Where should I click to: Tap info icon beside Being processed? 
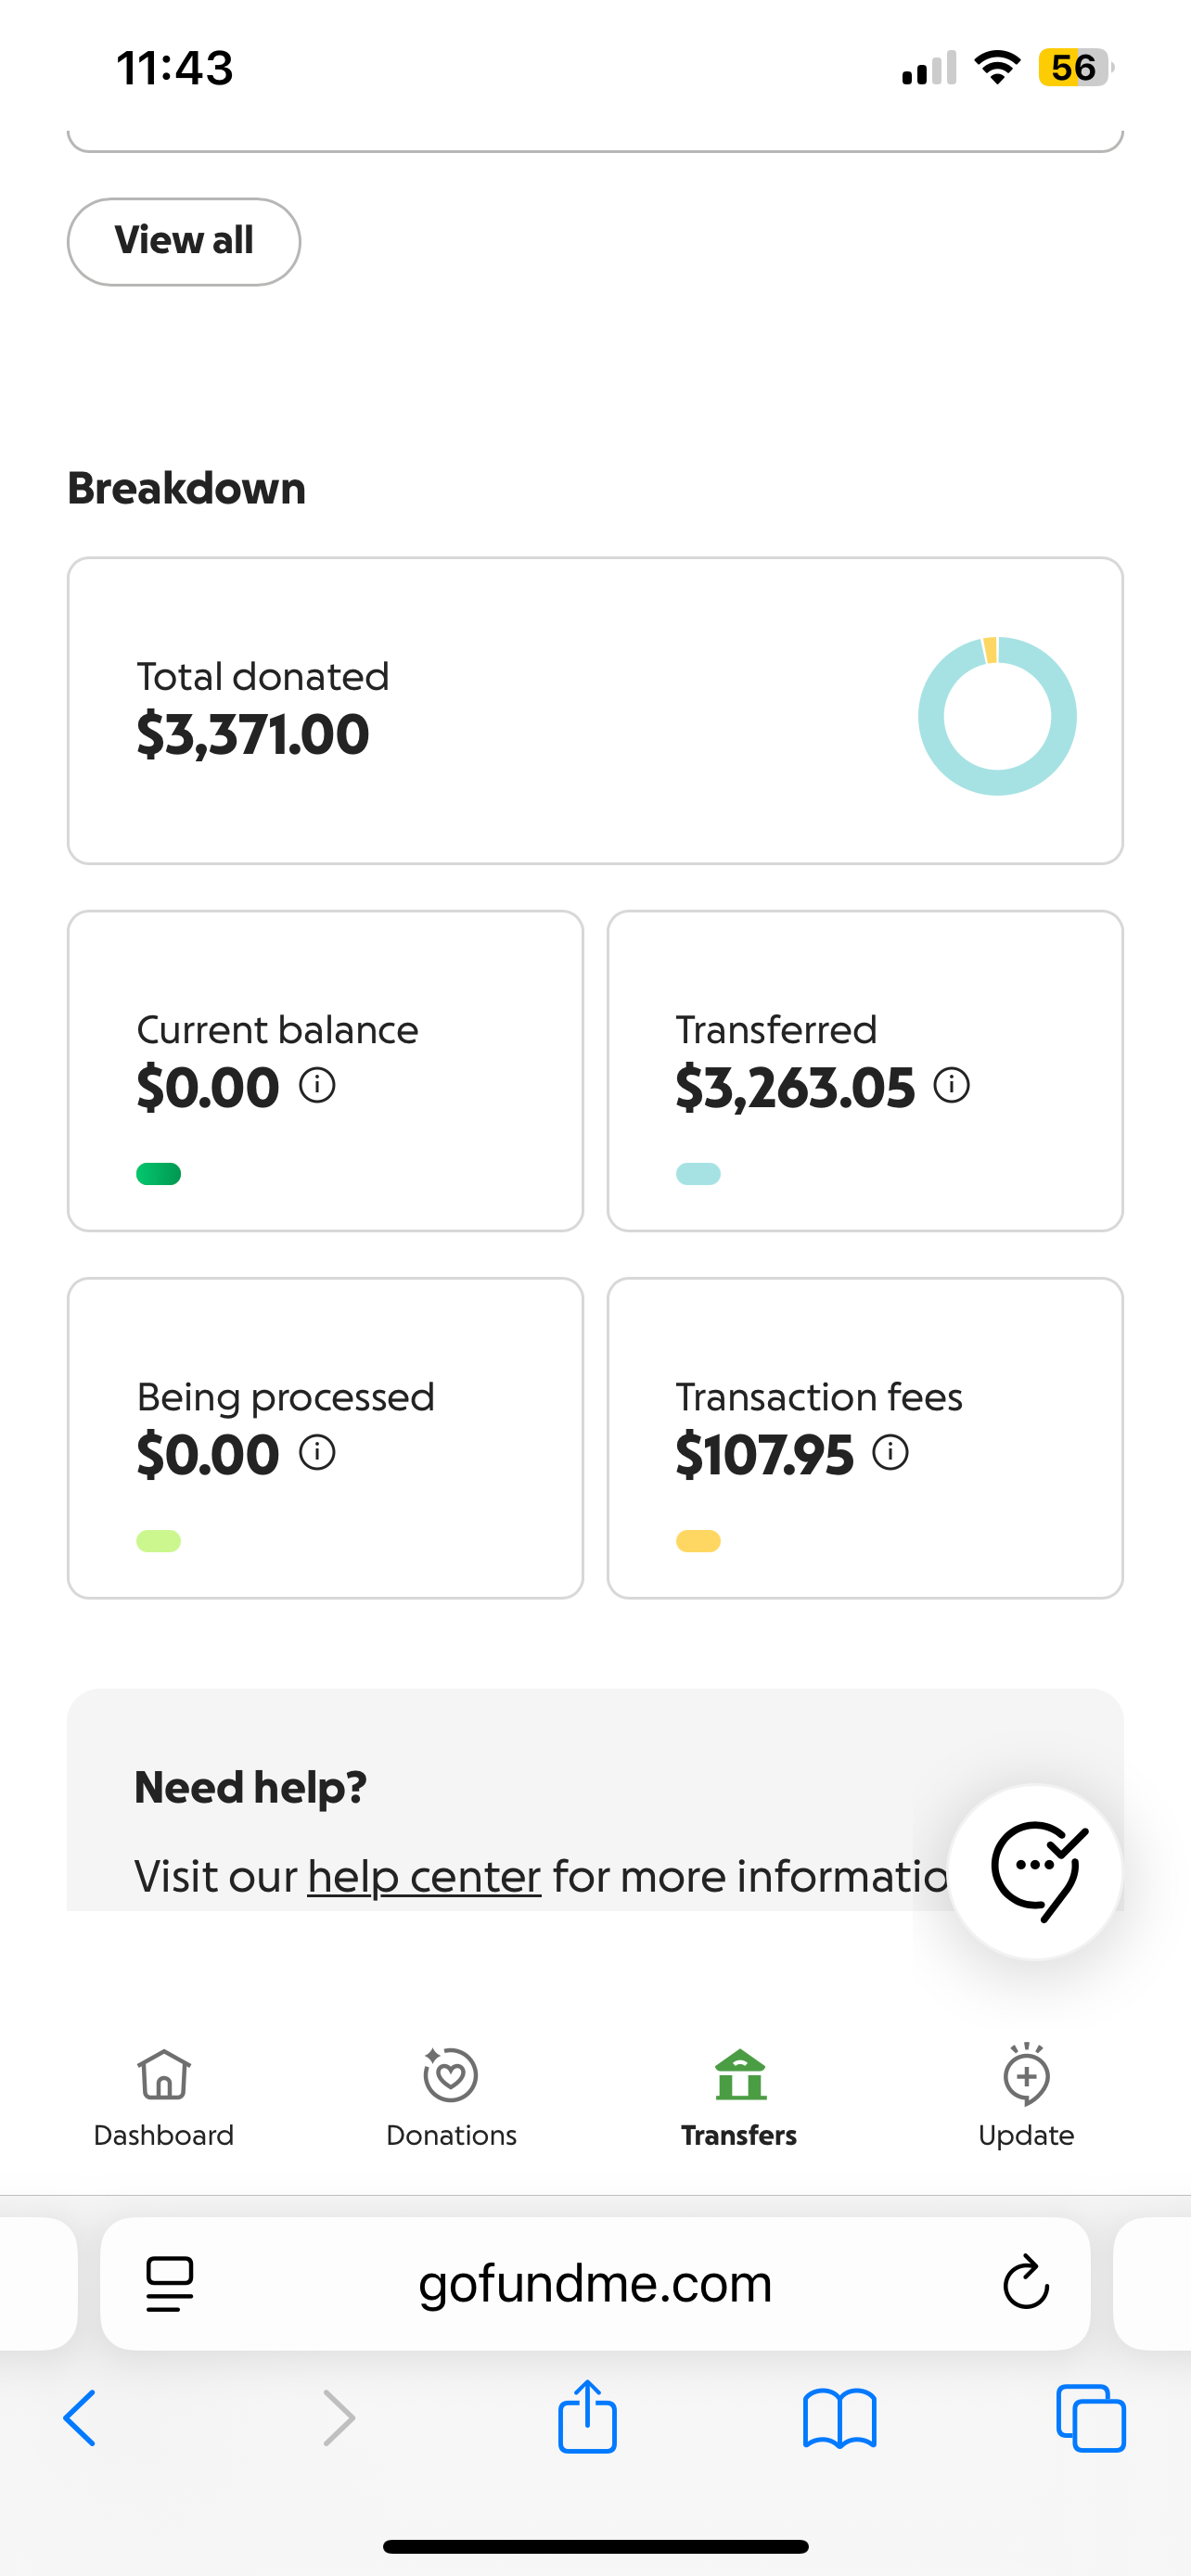pyautogui.click(x=317, y=1452)
